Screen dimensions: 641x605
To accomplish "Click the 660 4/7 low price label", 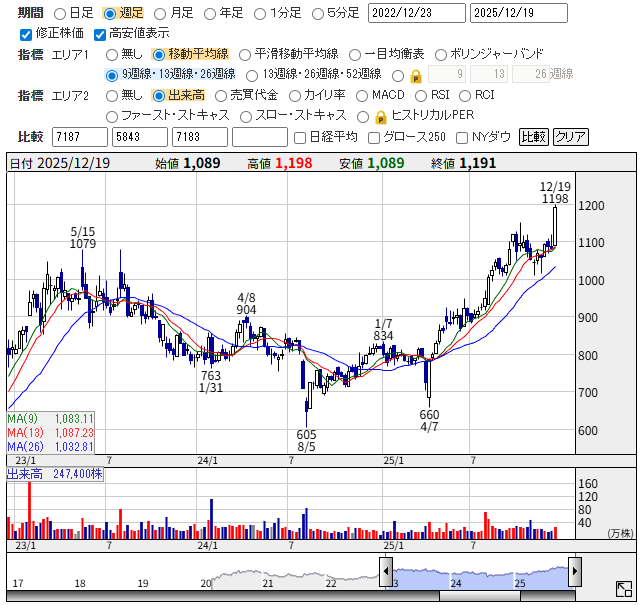I will [x=429, y=421].
